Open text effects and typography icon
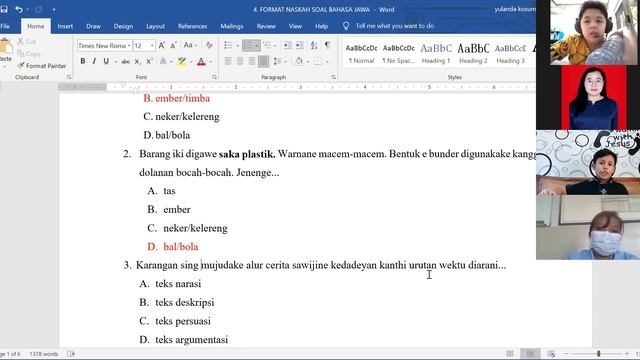Screen dimensions: 640x360 pyautogui.click(x=163, y=61)
